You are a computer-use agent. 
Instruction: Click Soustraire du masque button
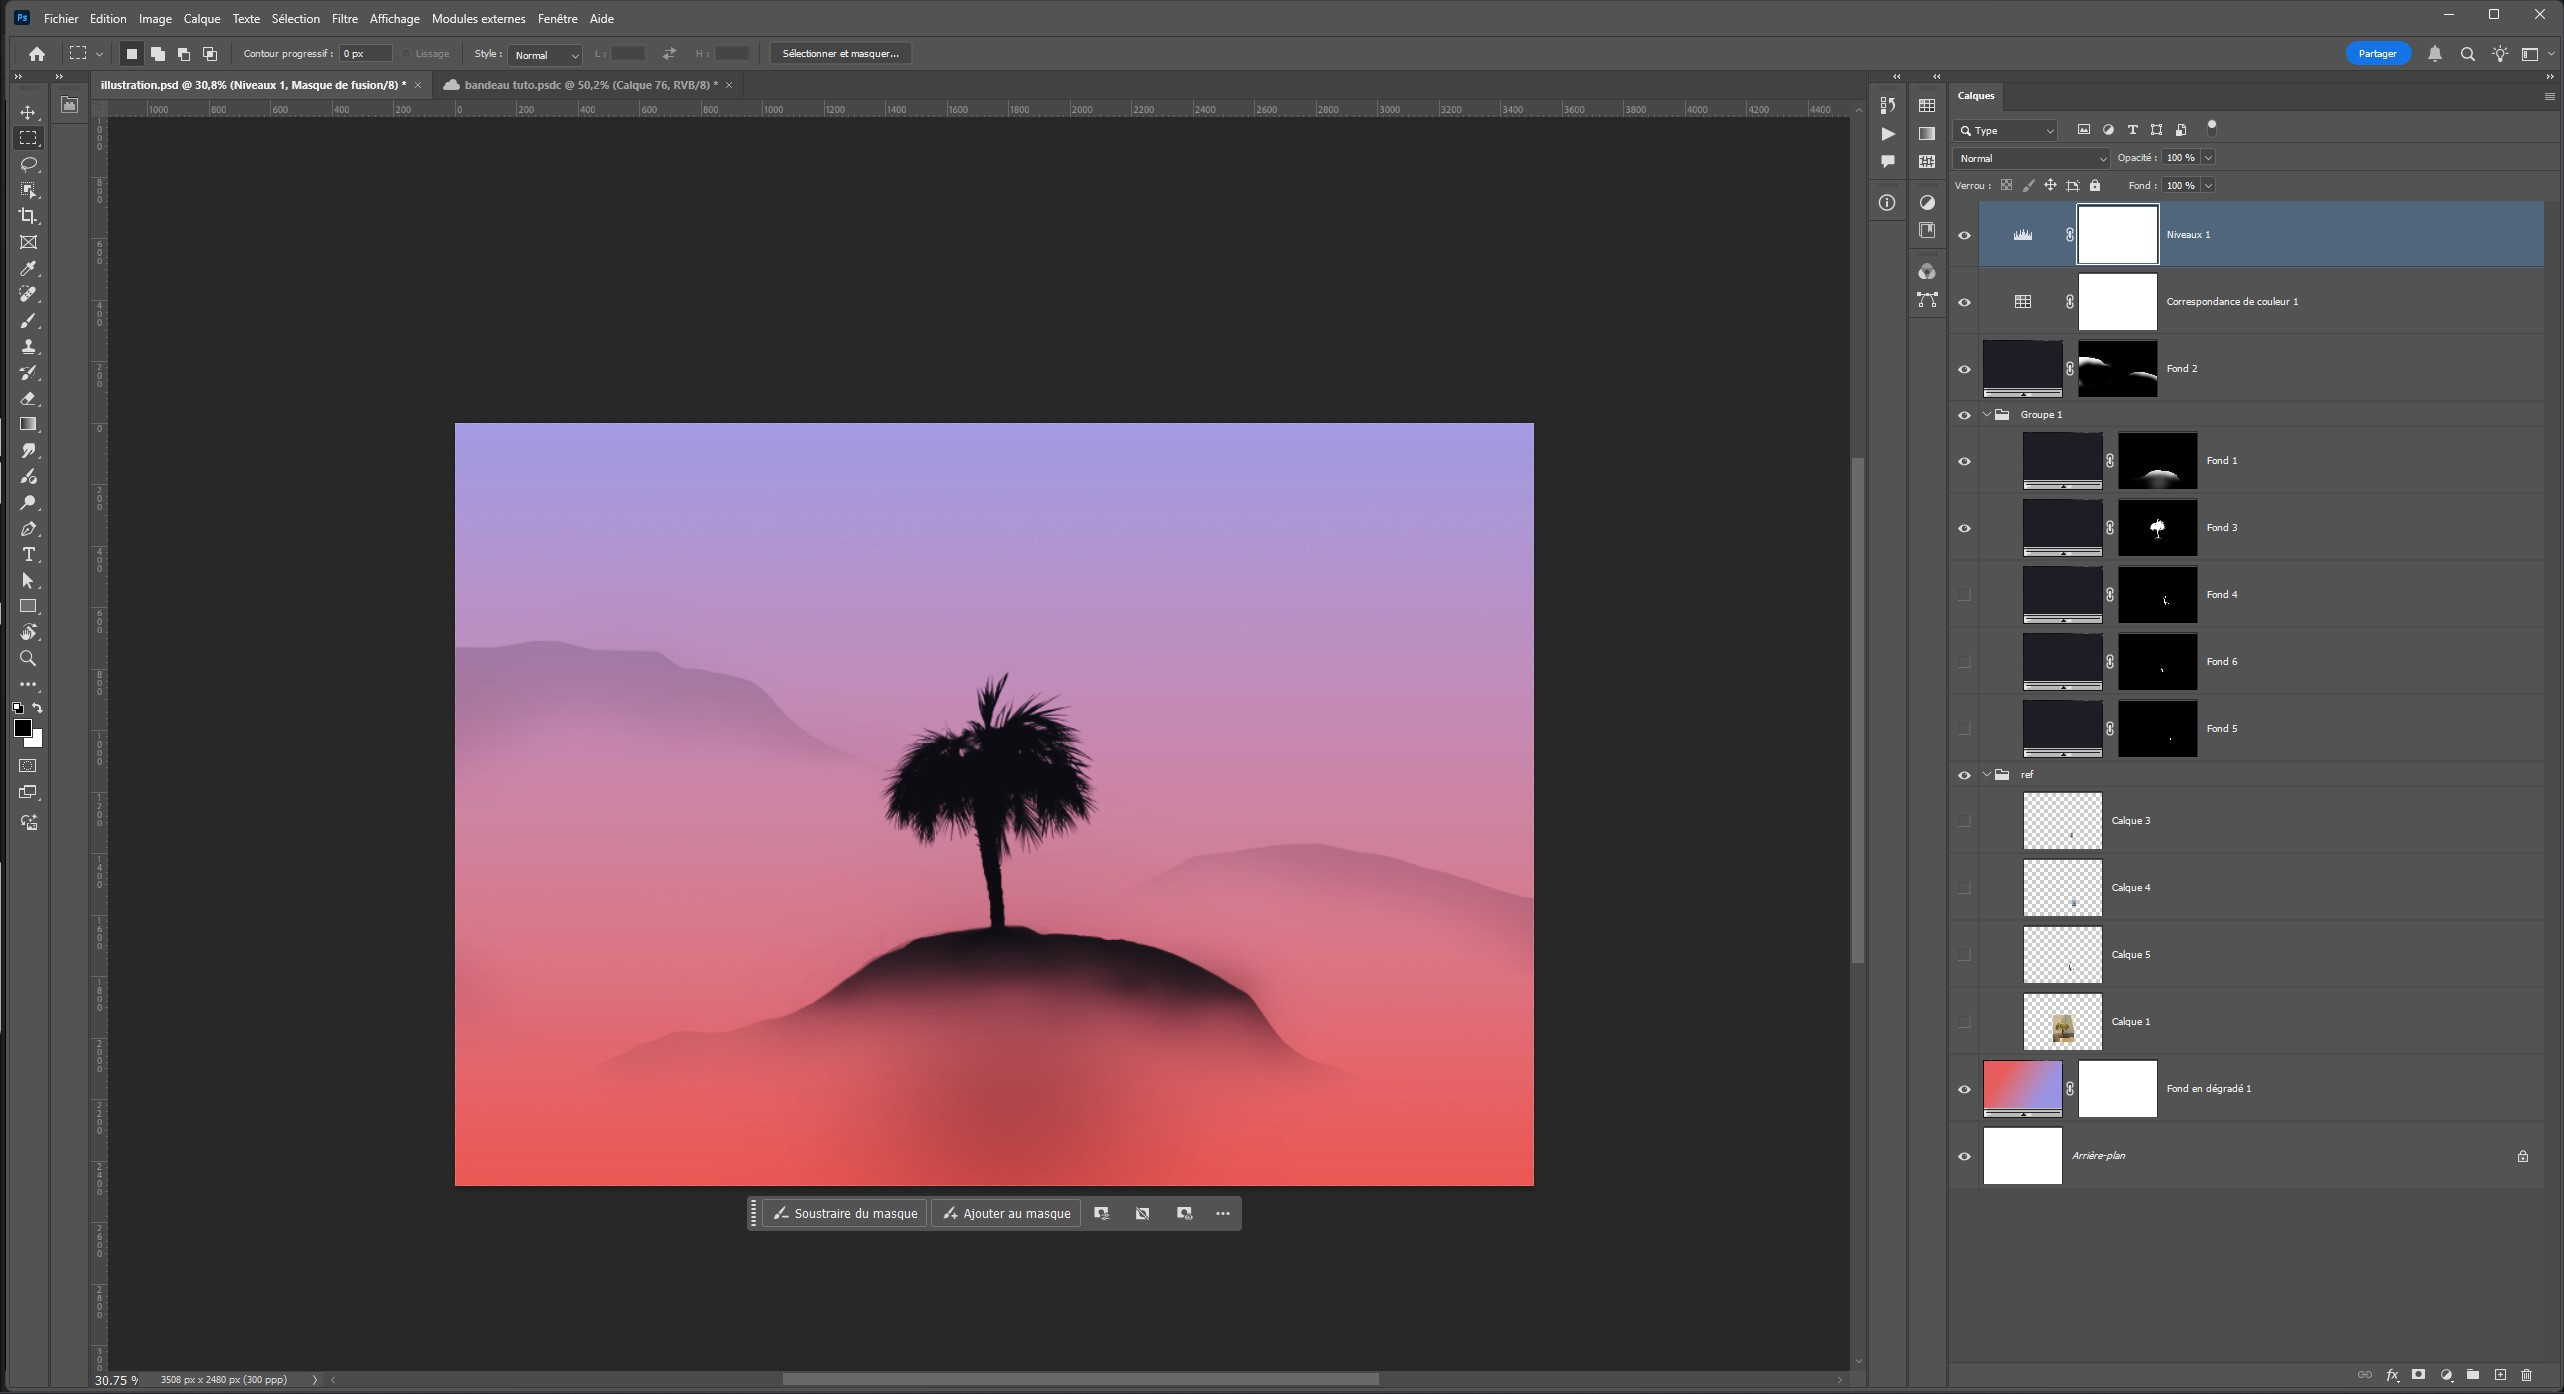[845, 1213]
